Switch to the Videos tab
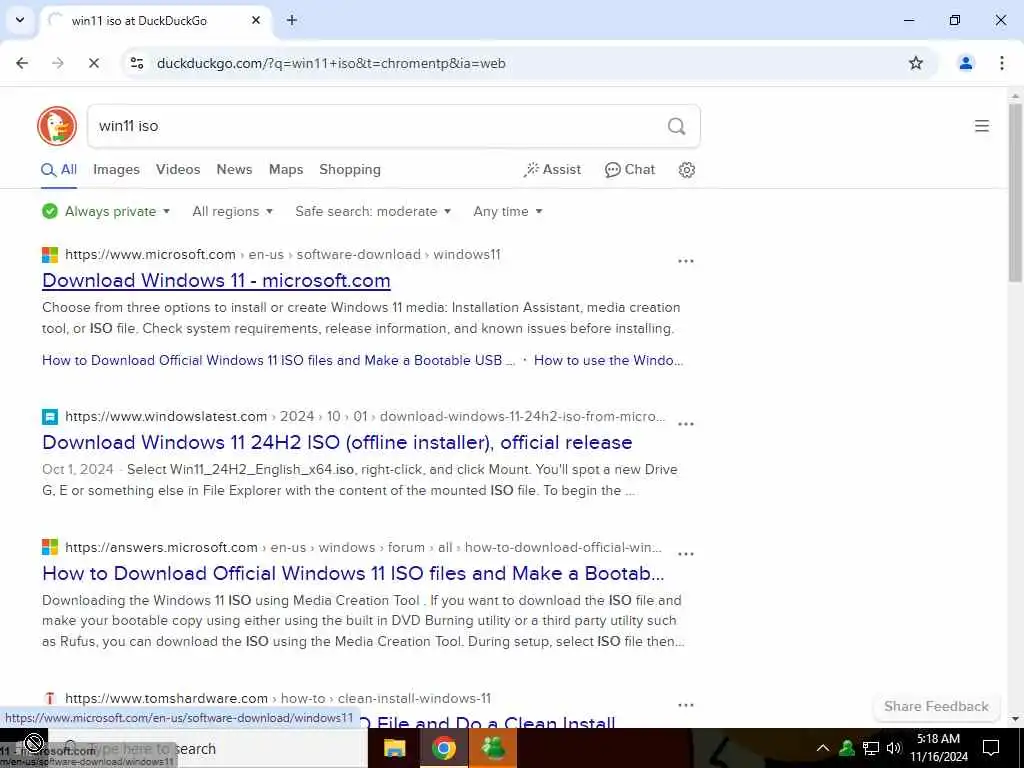The width and height of the screenshot is (1024, 768). (x=178, y=170)
